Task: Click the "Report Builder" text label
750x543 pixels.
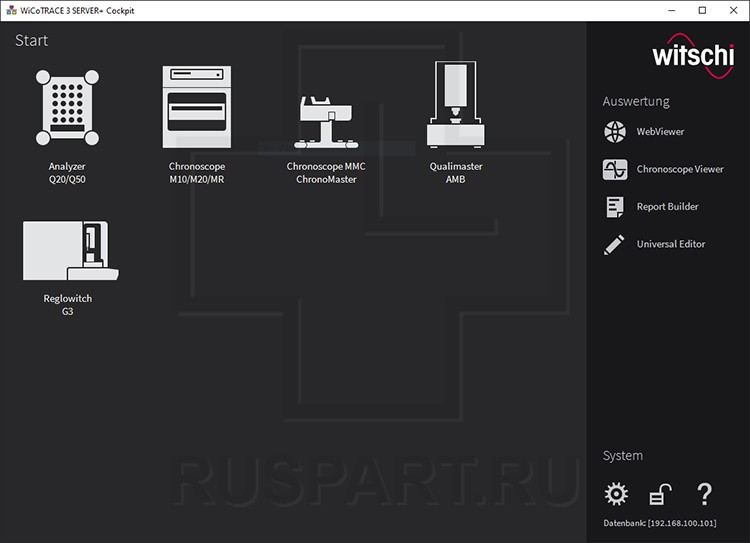Action: 667,207
